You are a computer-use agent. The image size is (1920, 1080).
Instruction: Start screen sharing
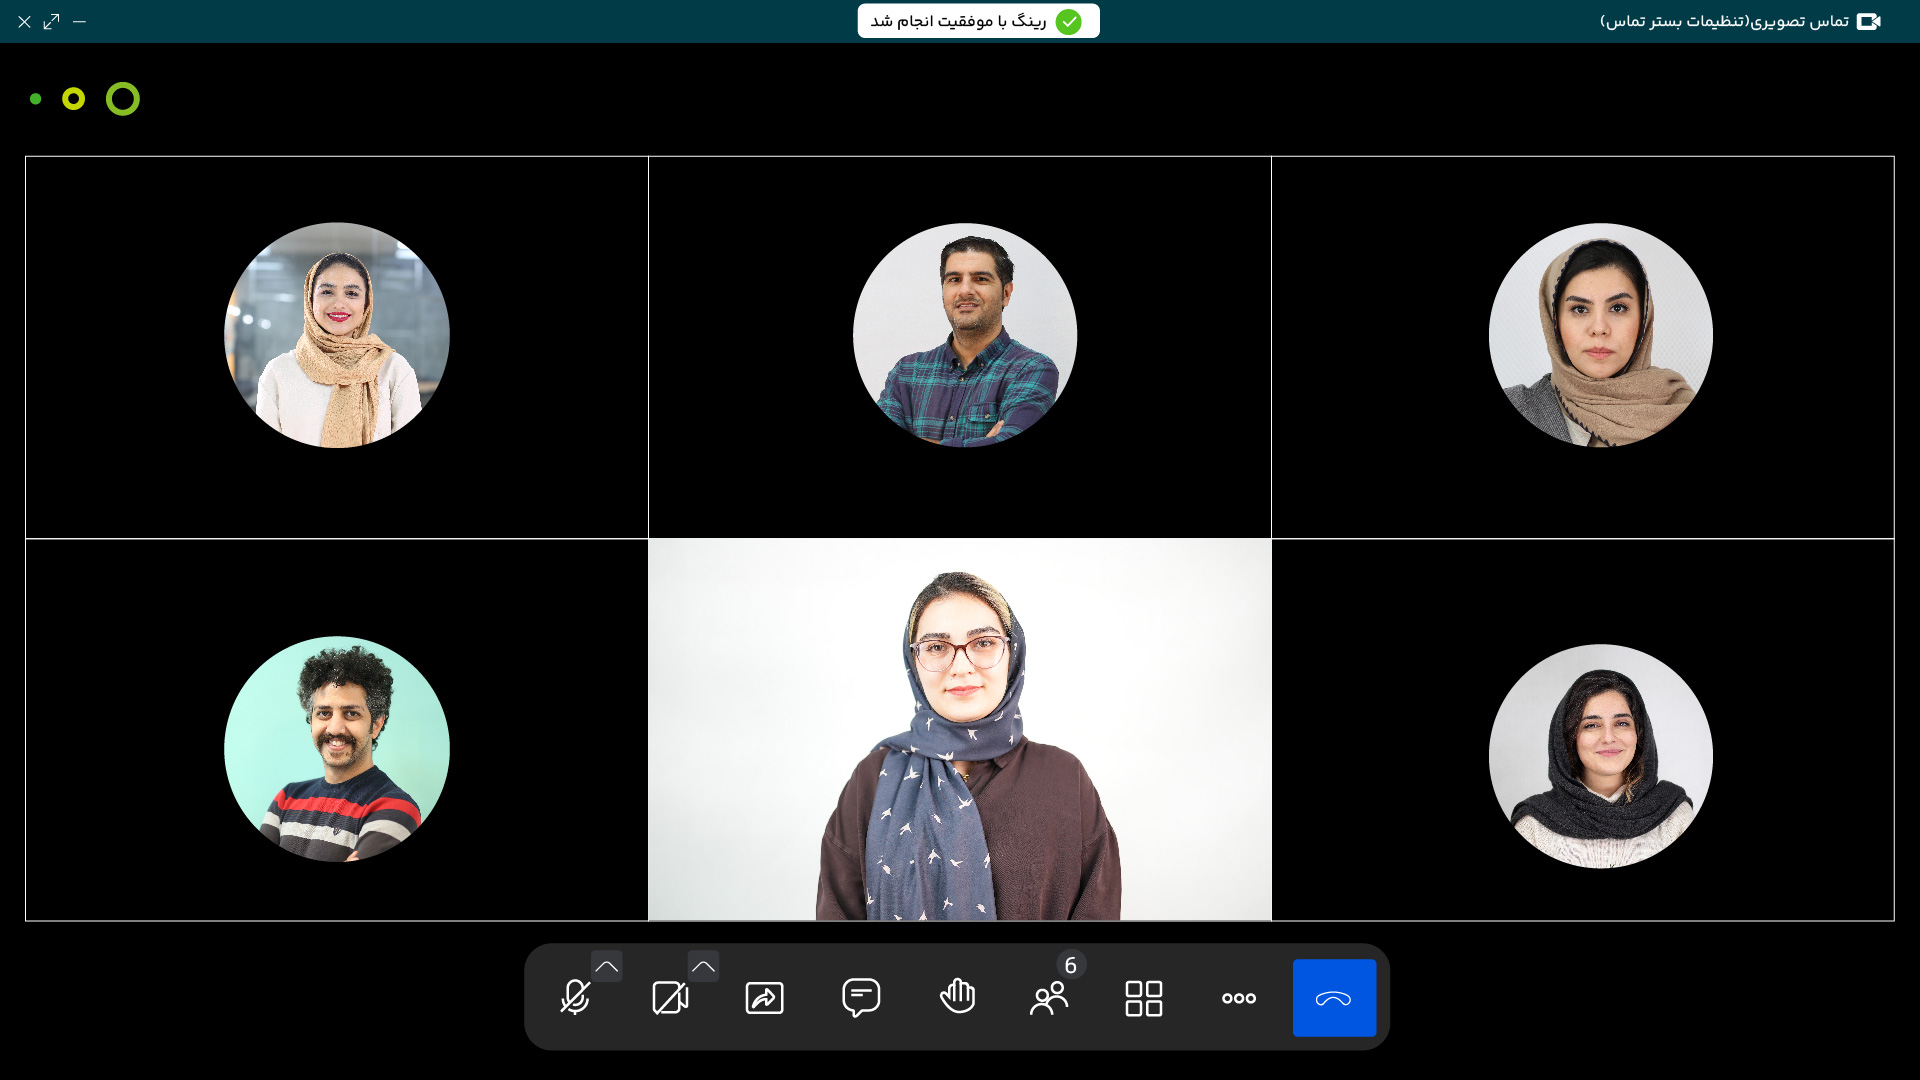click(x=765, y=998)
